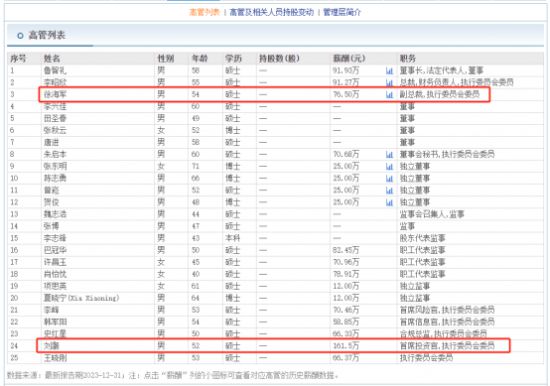
Task: Click the 年龄 column header
Action: point(200,58)
